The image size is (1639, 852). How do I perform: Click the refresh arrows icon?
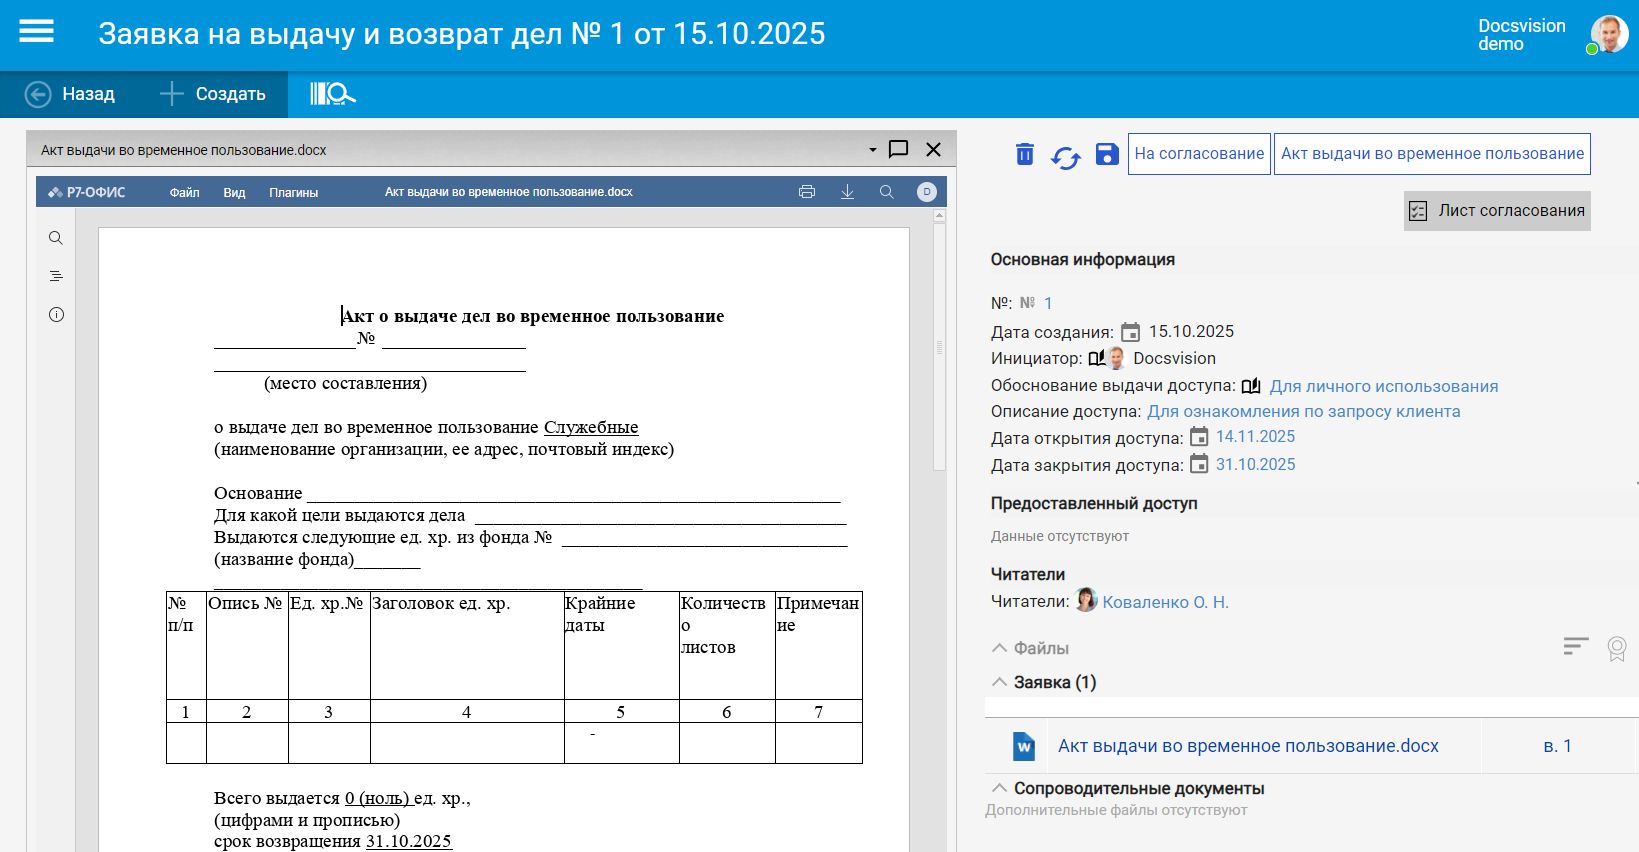1065,157
